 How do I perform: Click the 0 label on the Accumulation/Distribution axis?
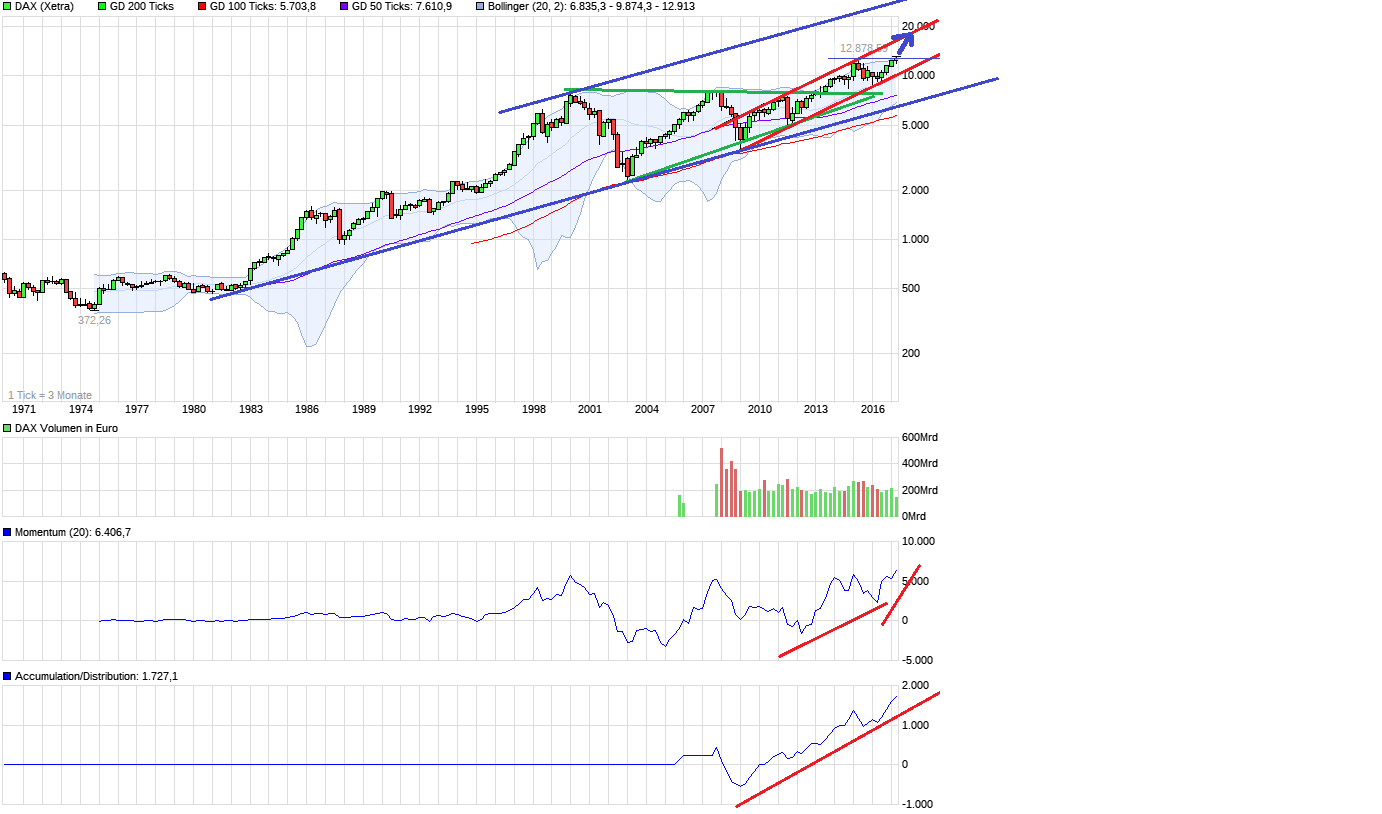pos(905,764)
